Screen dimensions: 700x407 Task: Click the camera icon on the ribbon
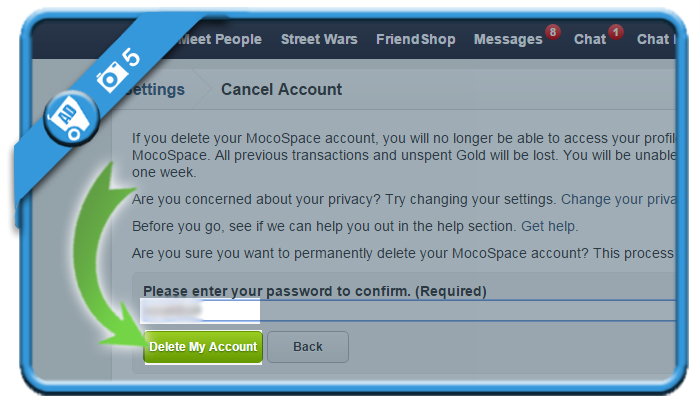tap(110, 77)
